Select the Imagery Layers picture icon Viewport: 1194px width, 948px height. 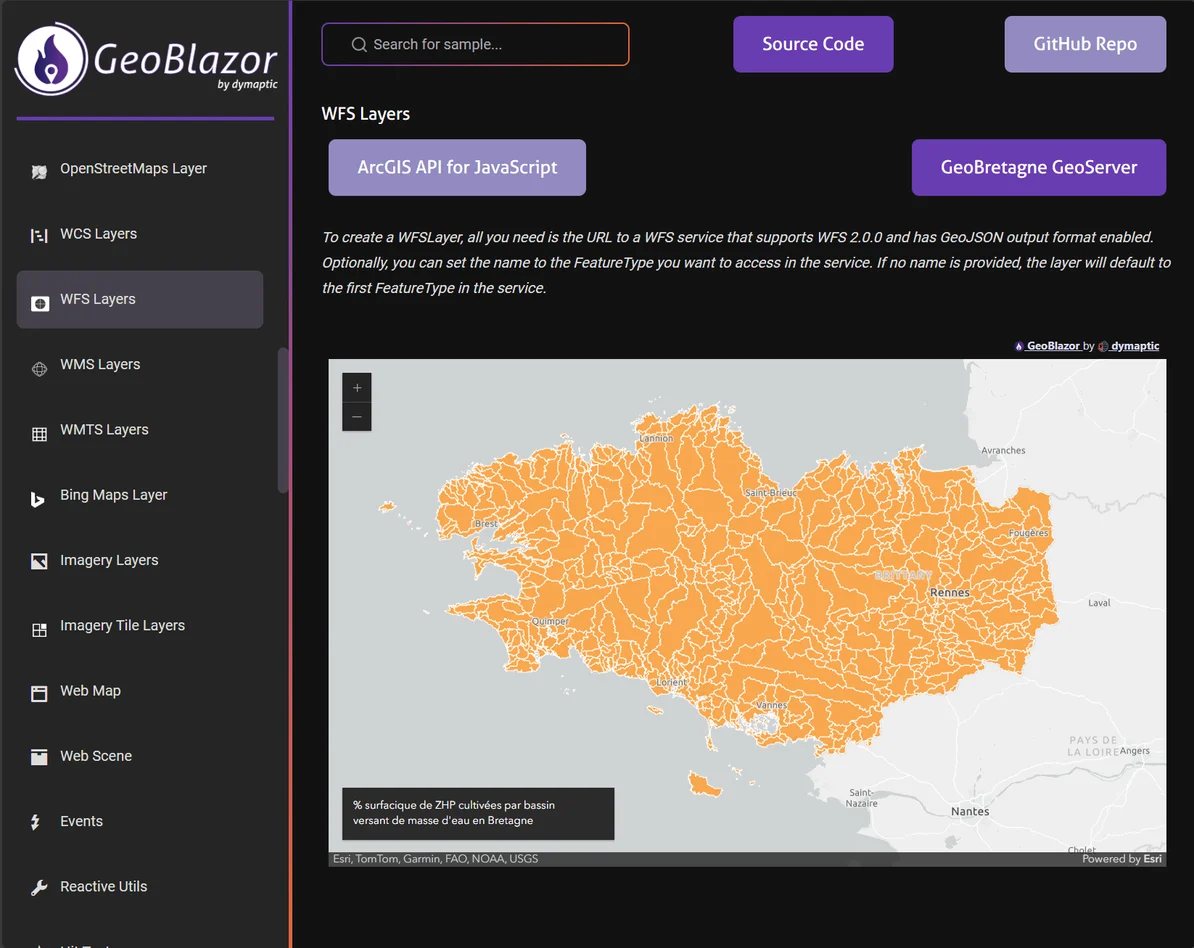(x=38, y=560)
